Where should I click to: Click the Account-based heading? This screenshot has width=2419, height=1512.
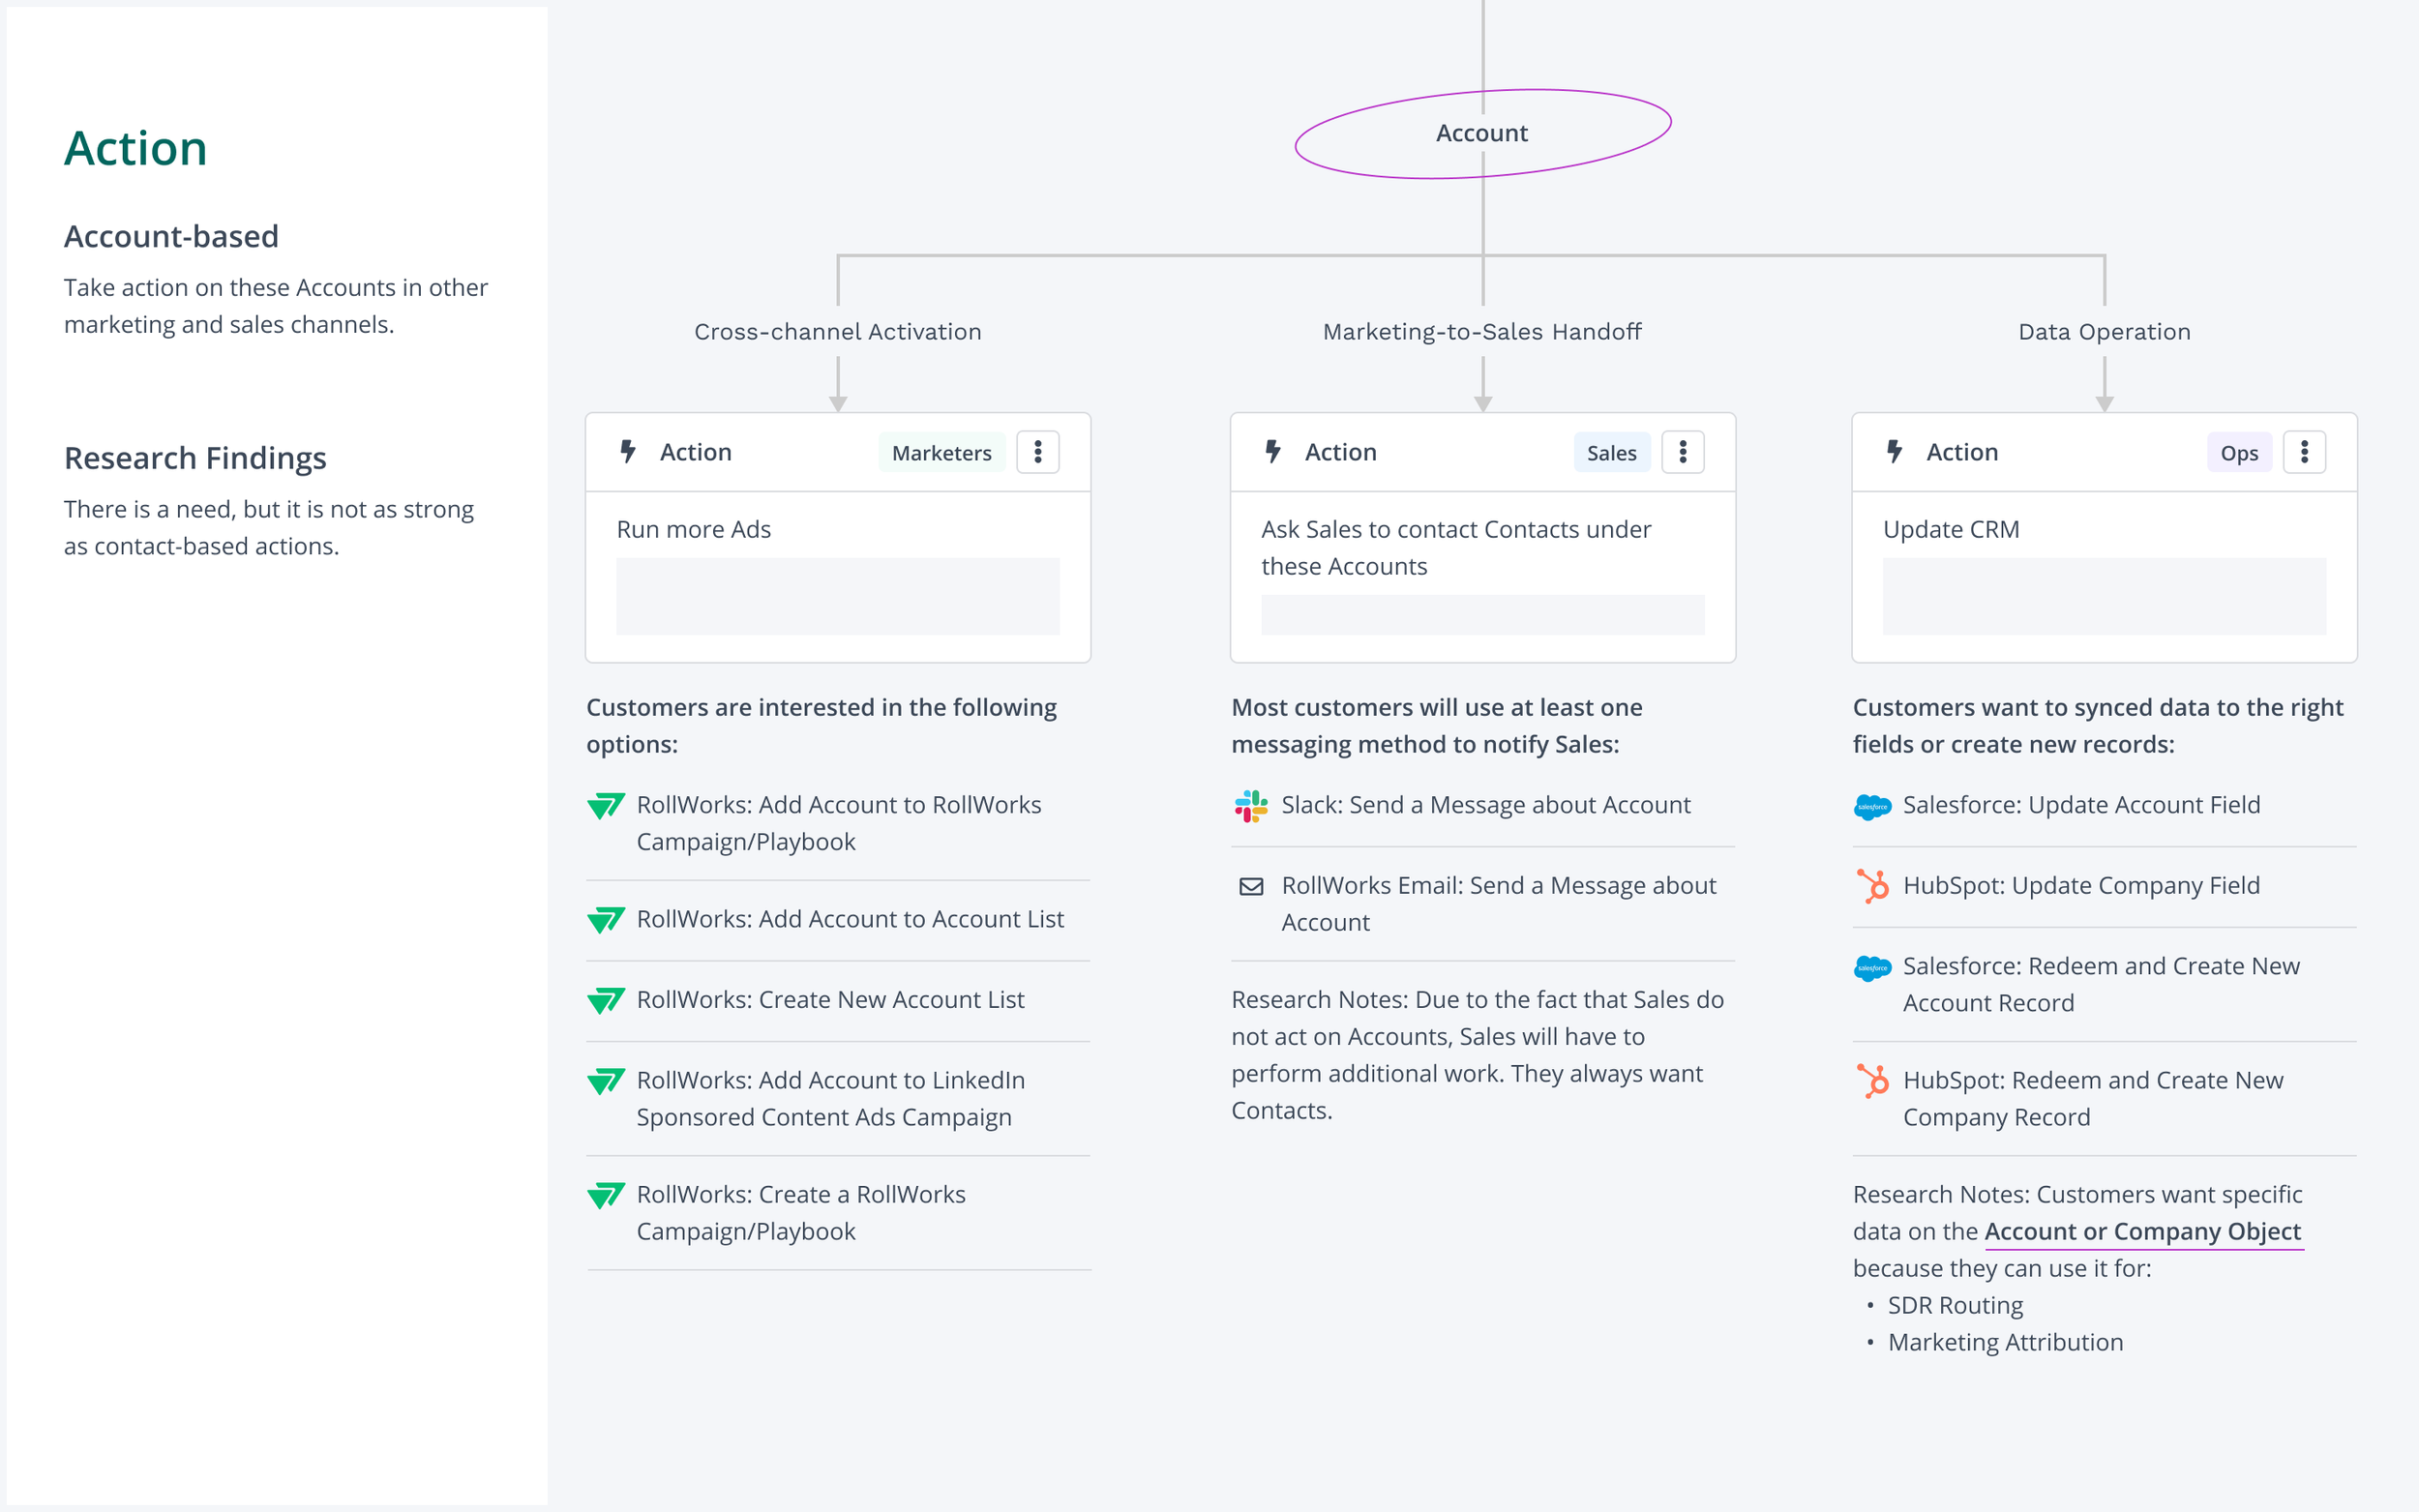tap(171, 237)
